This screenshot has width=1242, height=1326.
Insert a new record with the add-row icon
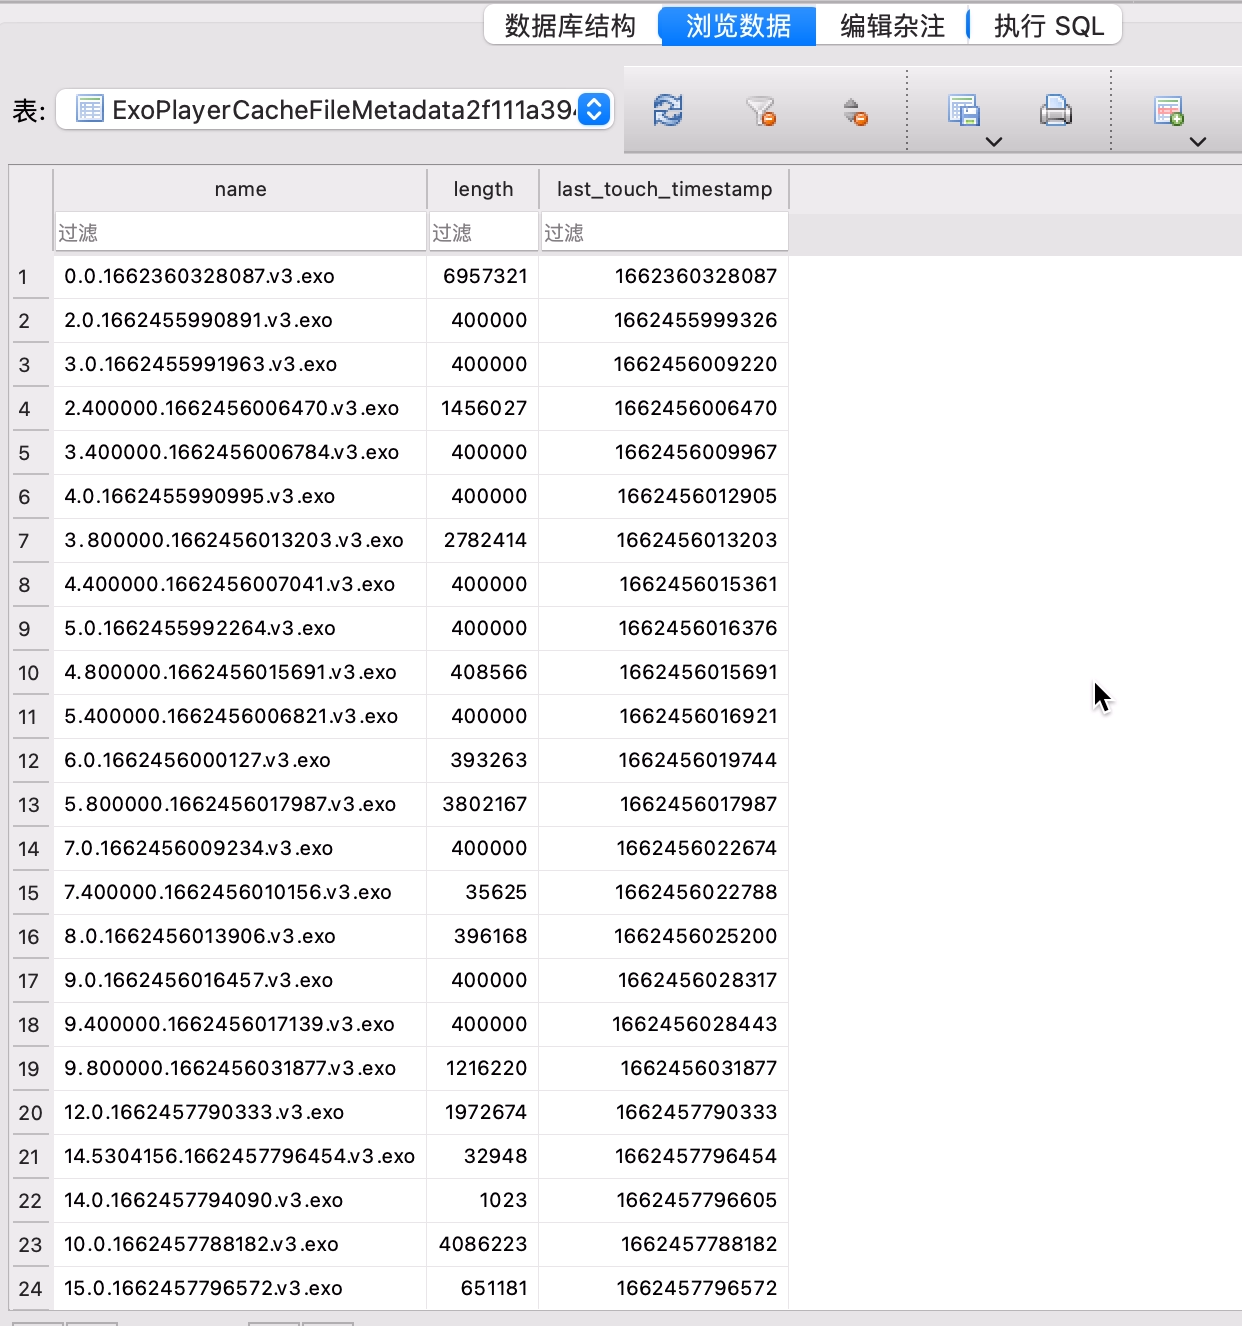coord(1168,110)
